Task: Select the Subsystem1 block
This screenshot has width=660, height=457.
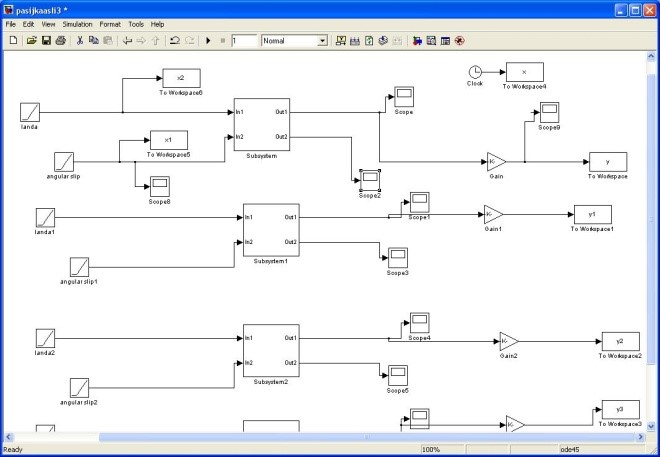Action: [x=270, y=229]
